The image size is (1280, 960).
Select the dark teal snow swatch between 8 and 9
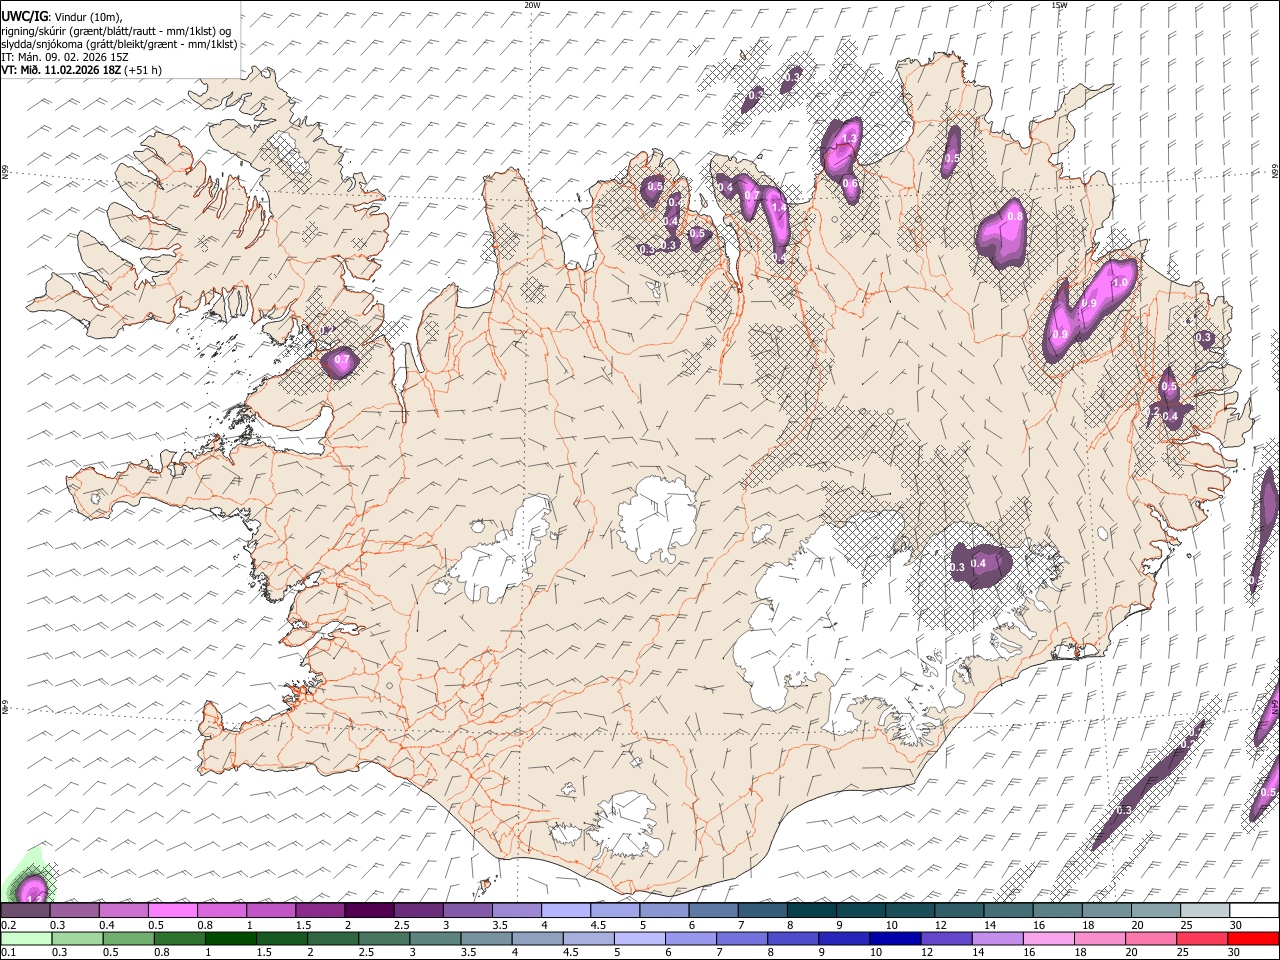tap(811, 910)
